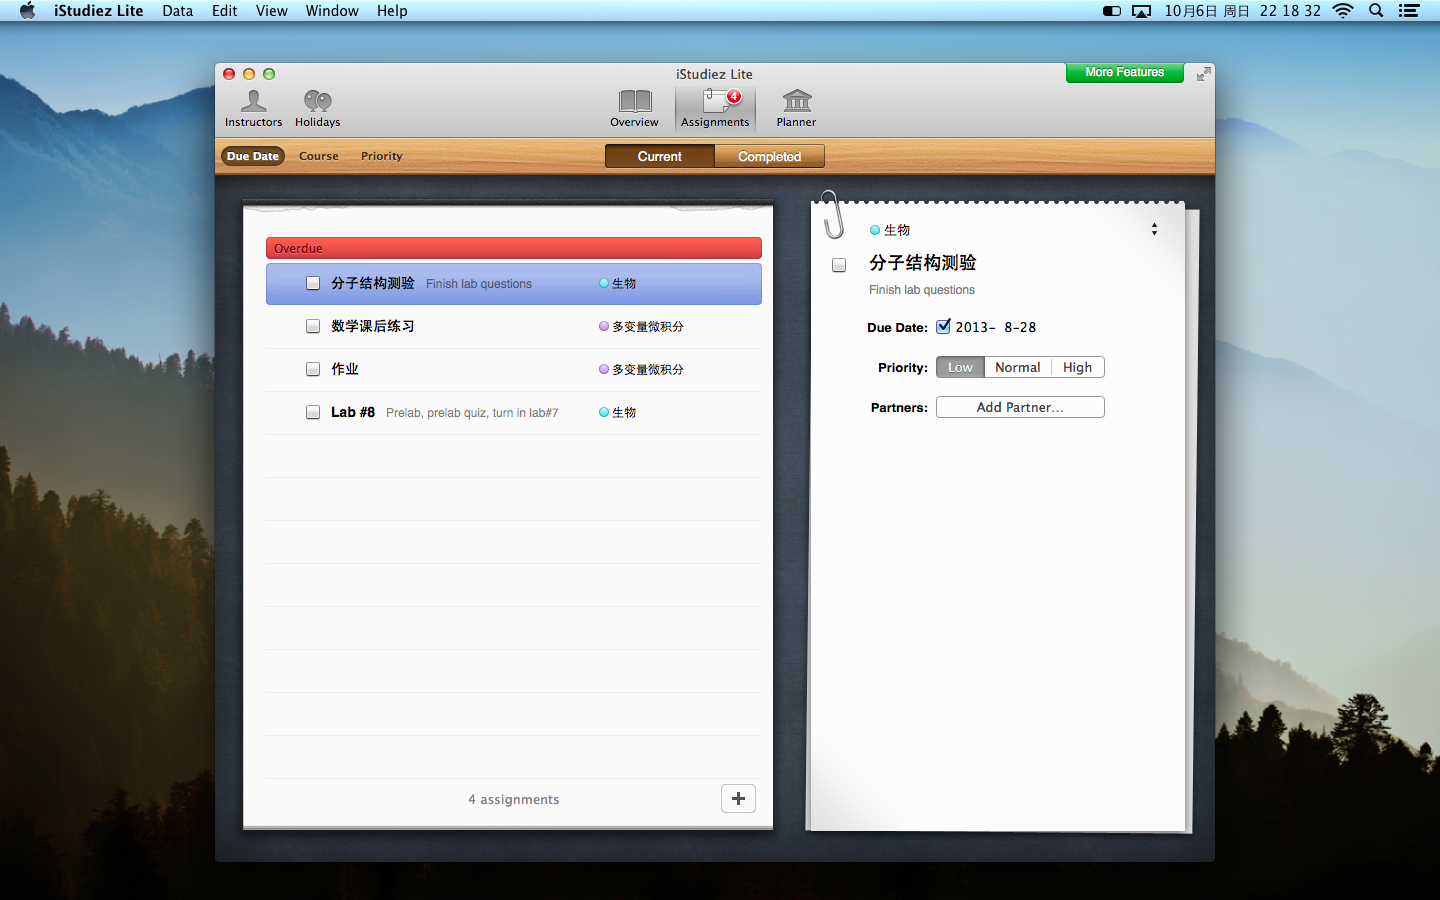
Task: Click the plus button to add assignment
Action: [738, 798]
